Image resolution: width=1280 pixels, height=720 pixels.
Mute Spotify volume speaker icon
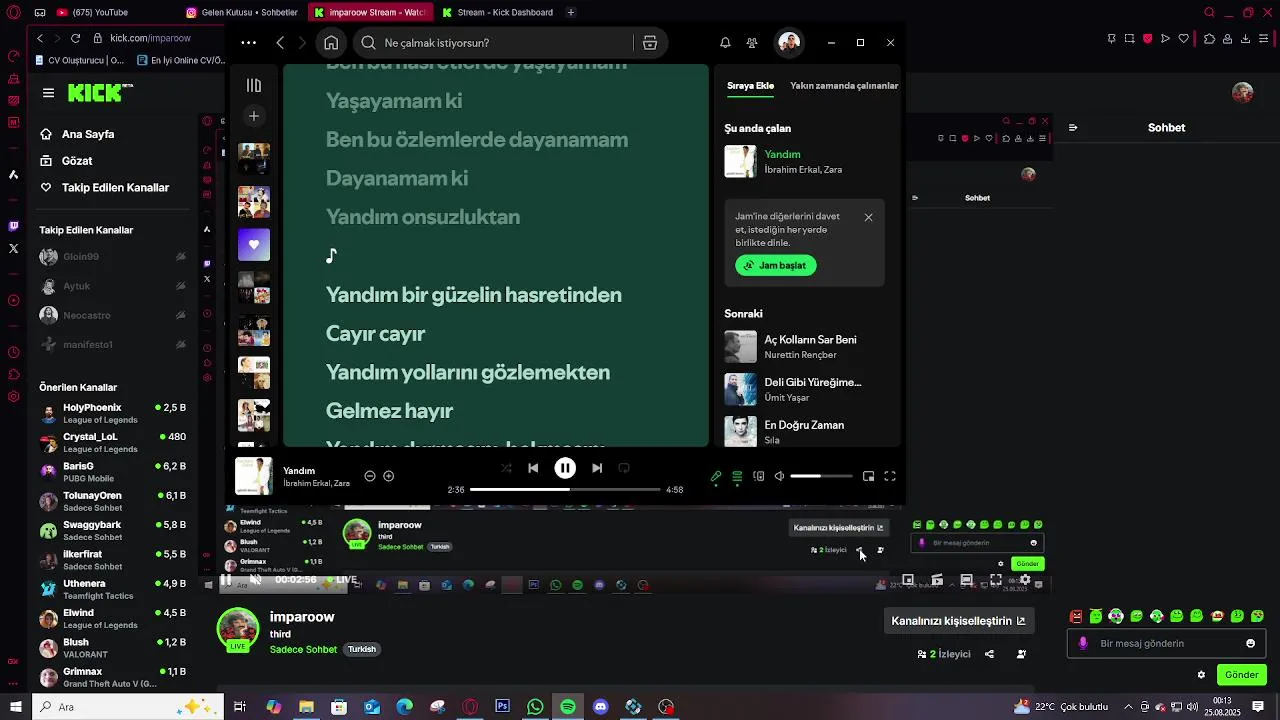780,477
